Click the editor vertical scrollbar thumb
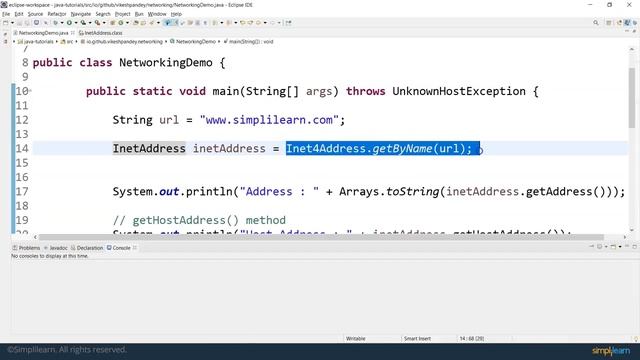 pos(631,98)
